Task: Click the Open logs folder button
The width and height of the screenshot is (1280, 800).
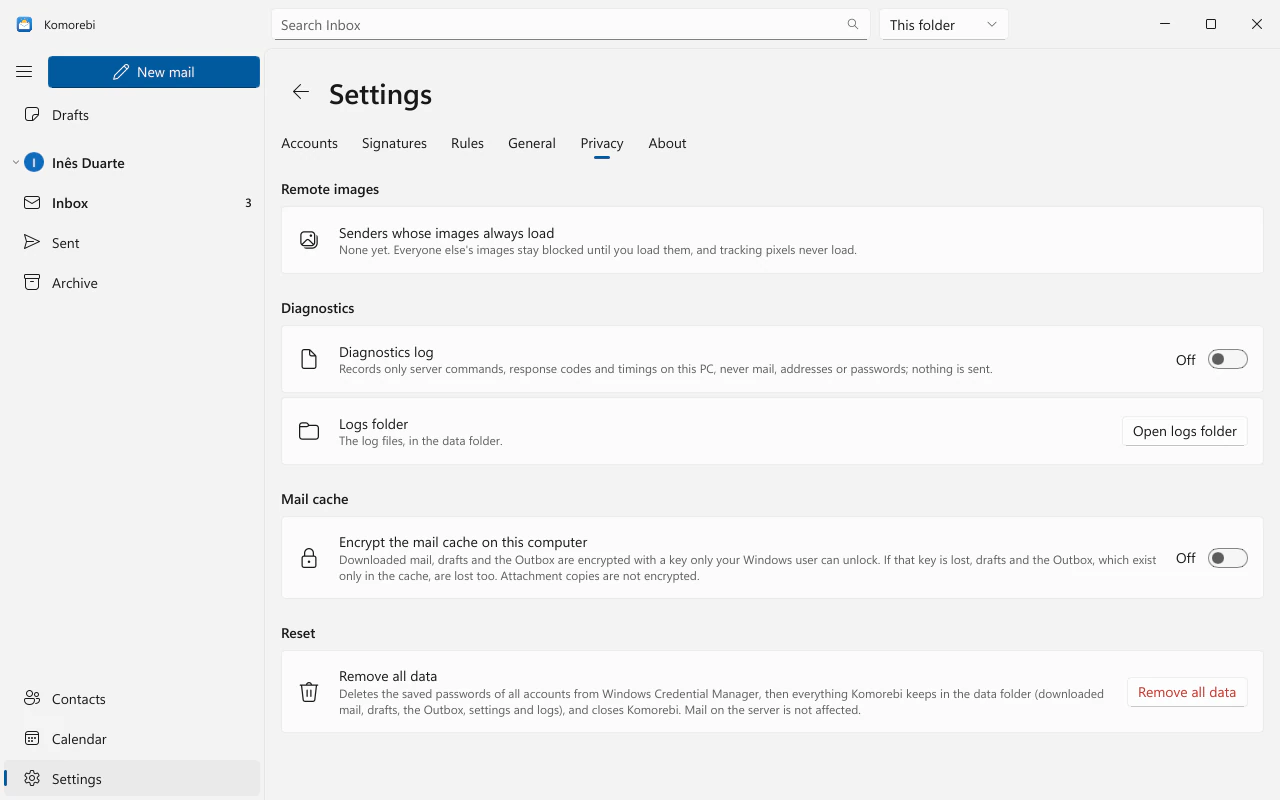Action: coord(1184,431)
